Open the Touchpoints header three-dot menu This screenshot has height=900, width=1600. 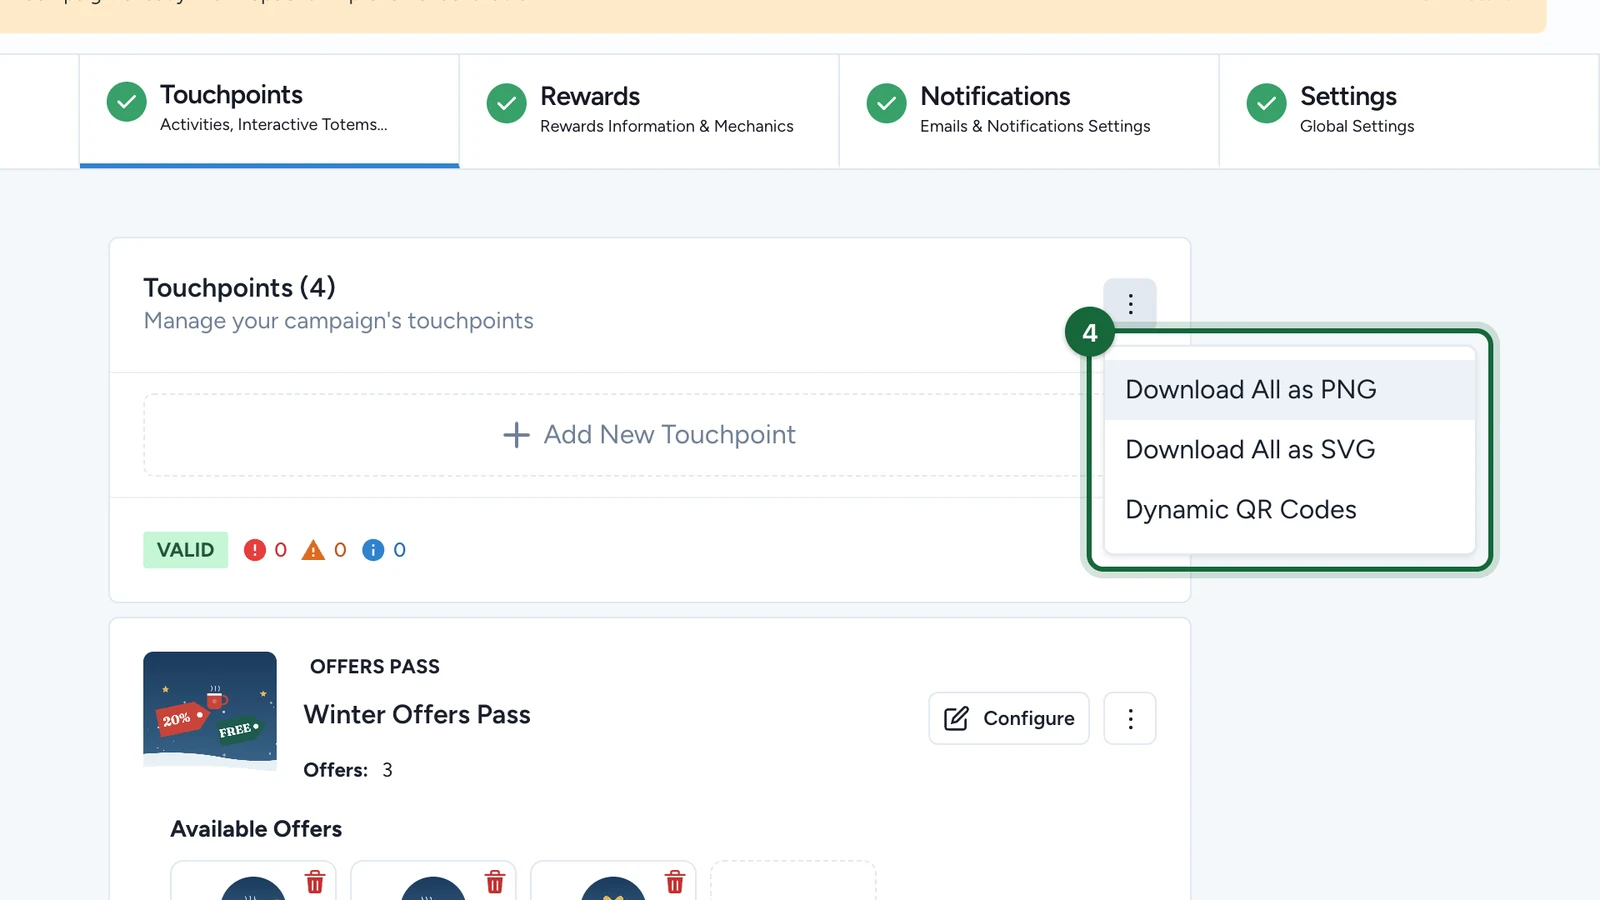[1130, 304]
